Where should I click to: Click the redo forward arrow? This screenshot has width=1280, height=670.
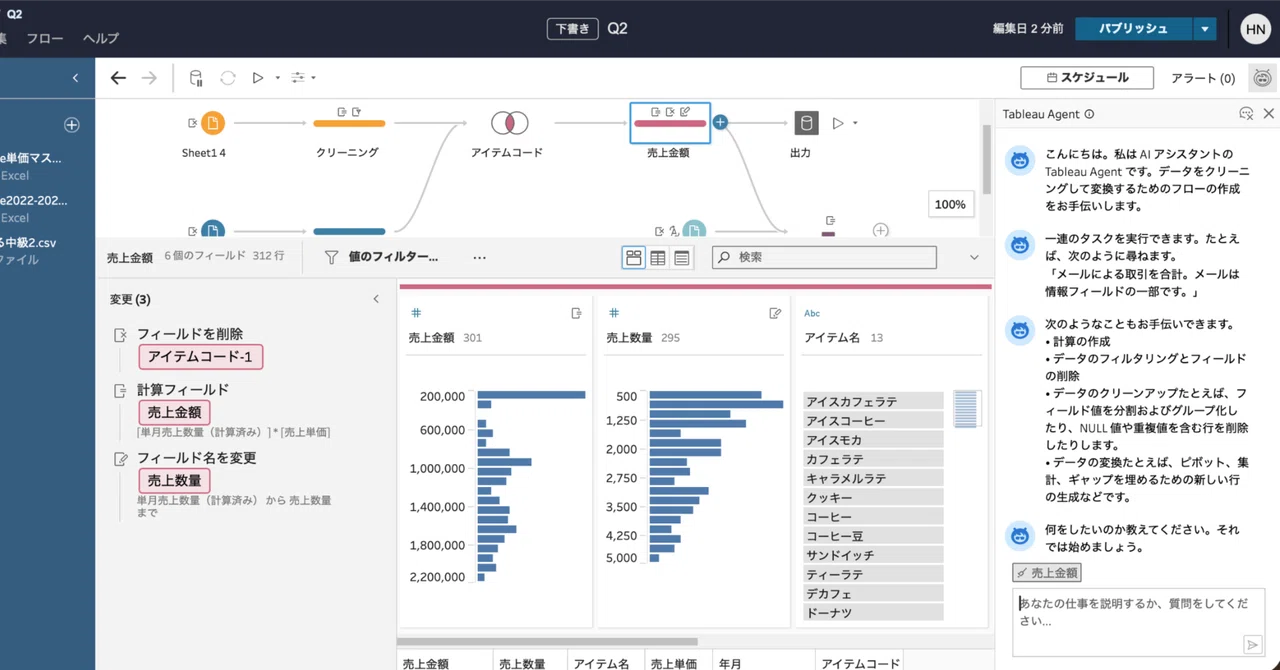149,78
